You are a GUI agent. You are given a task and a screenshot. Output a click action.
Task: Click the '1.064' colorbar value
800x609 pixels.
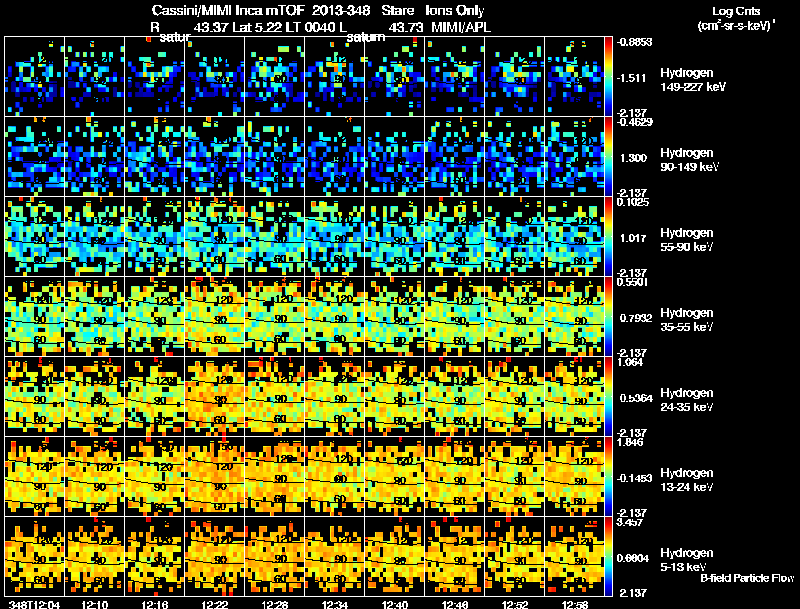(x=630, y=362)
